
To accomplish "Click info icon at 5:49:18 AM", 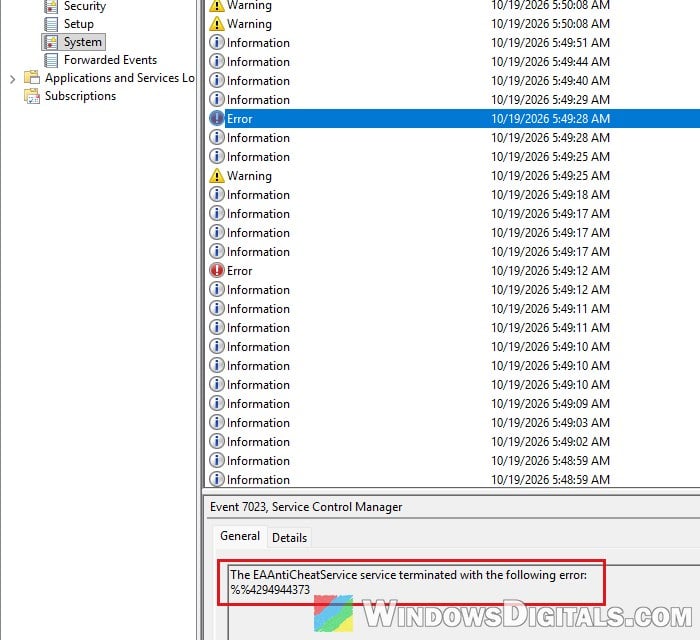I will coord(217,195).
